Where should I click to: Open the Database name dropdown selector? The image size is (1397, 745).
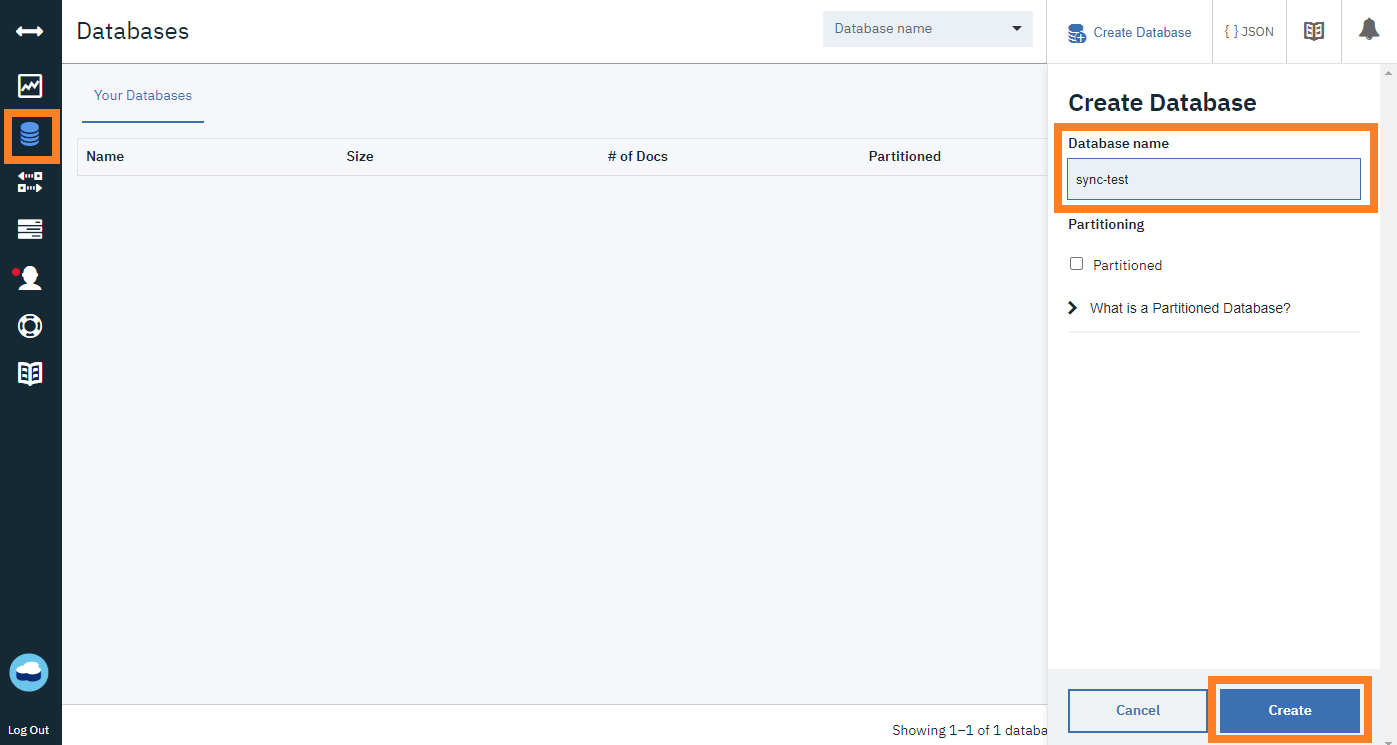927,29
